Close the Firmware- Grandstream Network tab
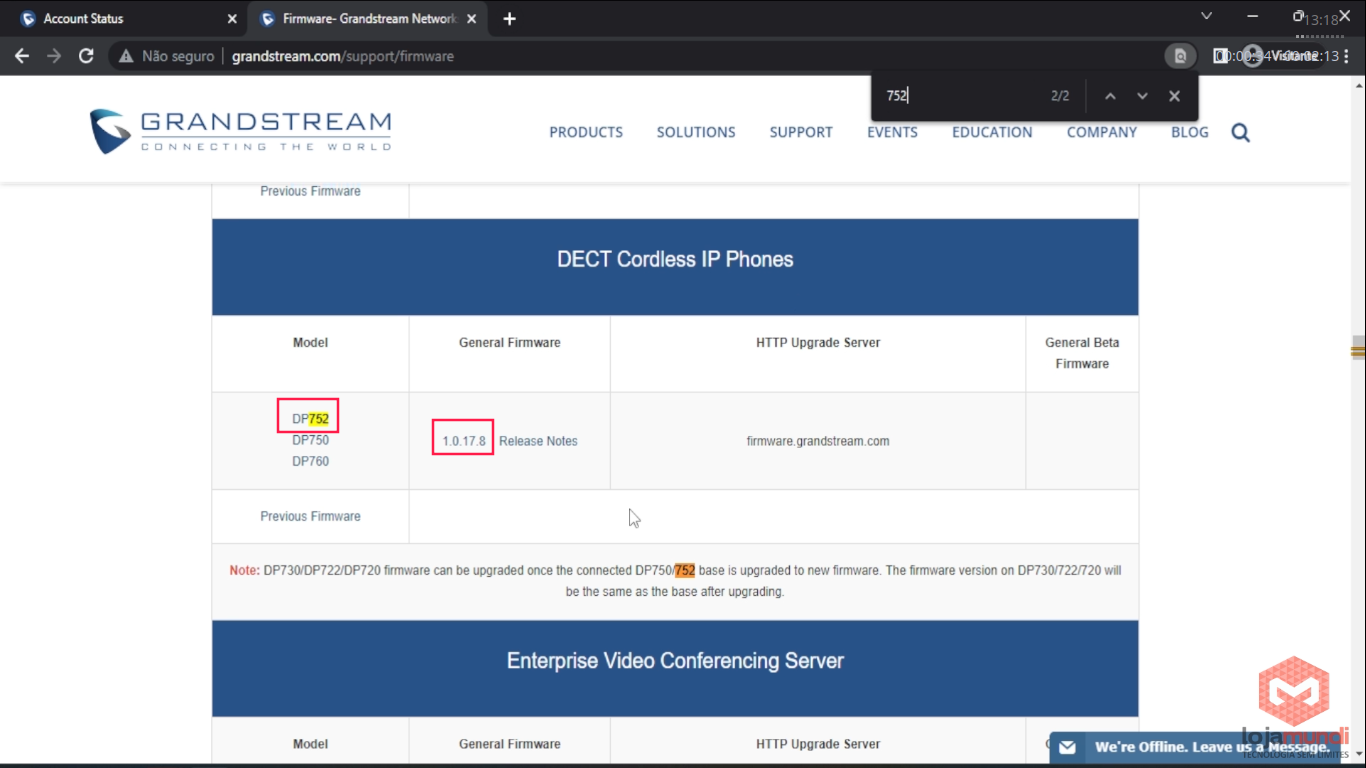Viewport: 1366px width, 768px height. (x=471, y=19)
